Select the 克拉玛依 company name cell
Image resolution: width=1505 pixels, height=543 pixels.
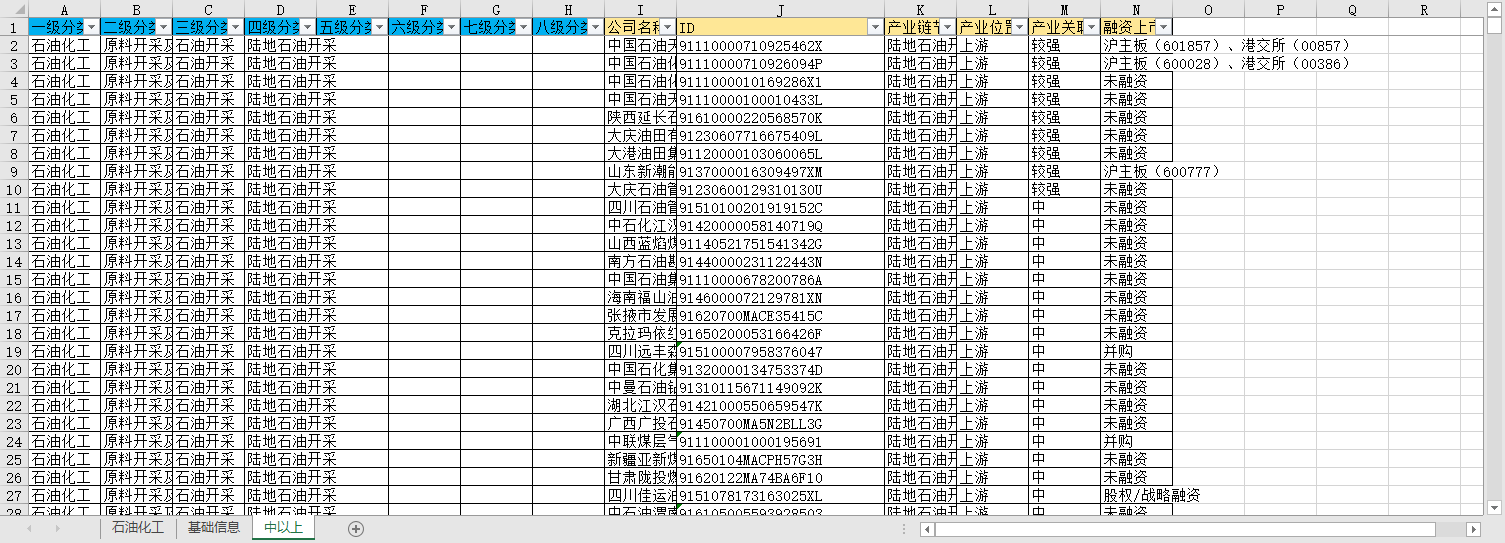640,334
